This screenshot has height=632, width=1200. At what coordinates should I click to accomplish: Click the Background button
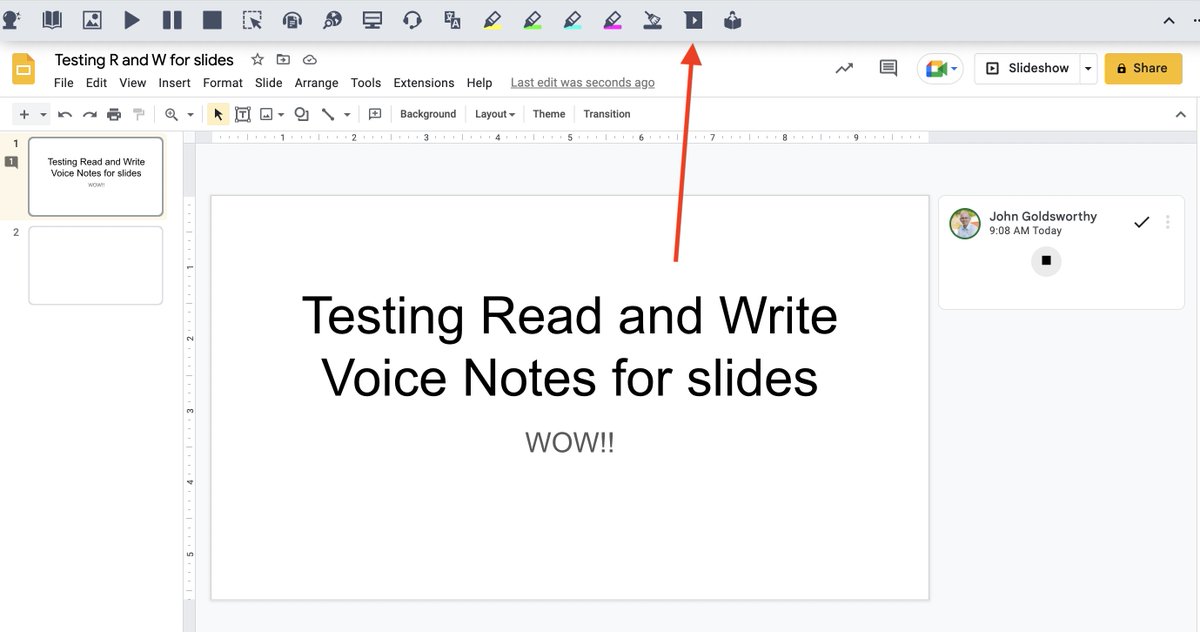(x=428, y=114)
